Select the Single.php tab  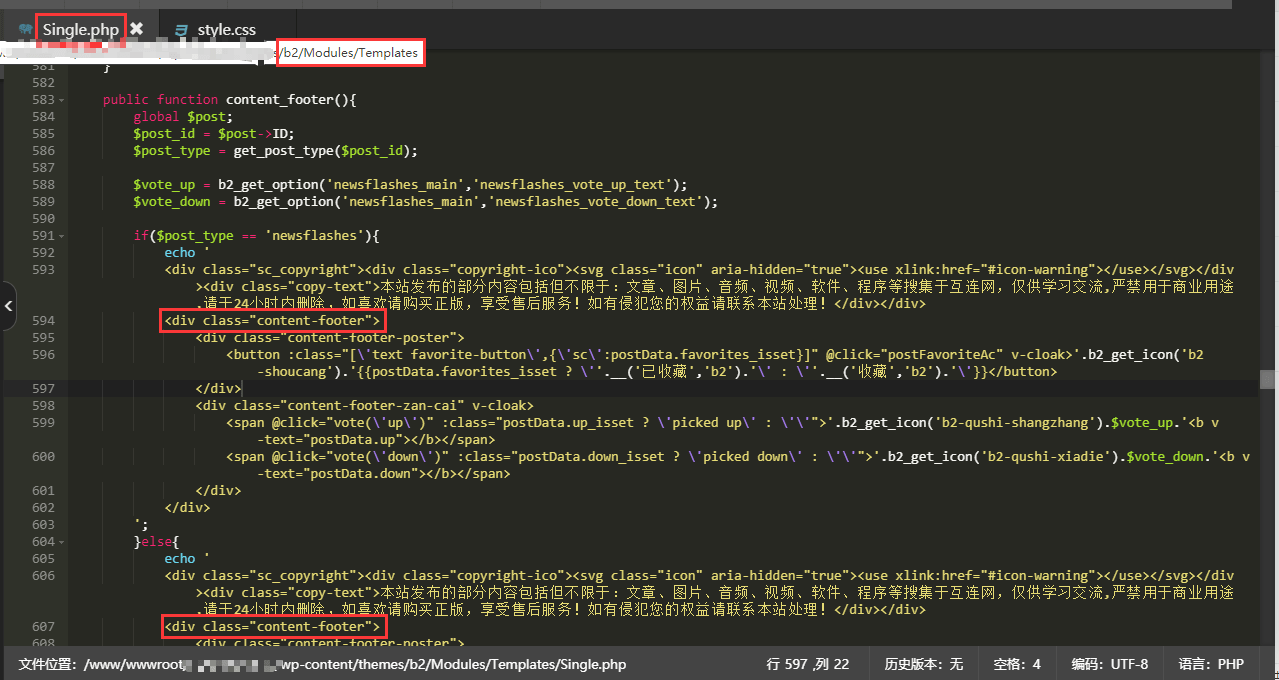coord(80,29)
